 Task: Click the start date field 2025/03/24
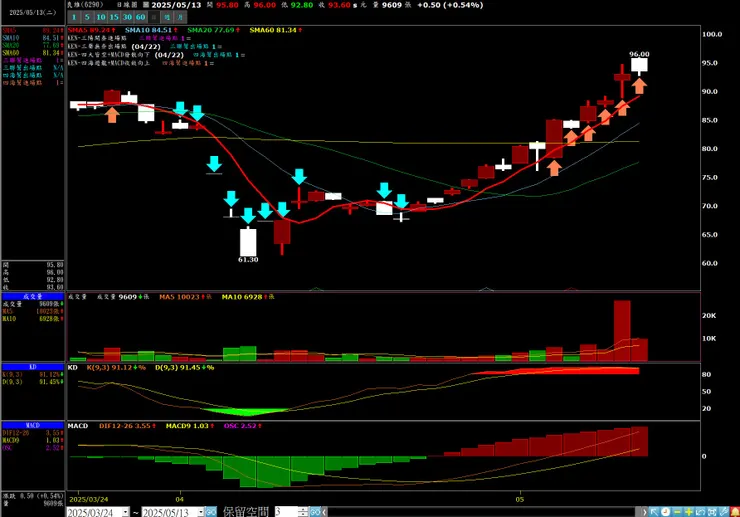94,512
